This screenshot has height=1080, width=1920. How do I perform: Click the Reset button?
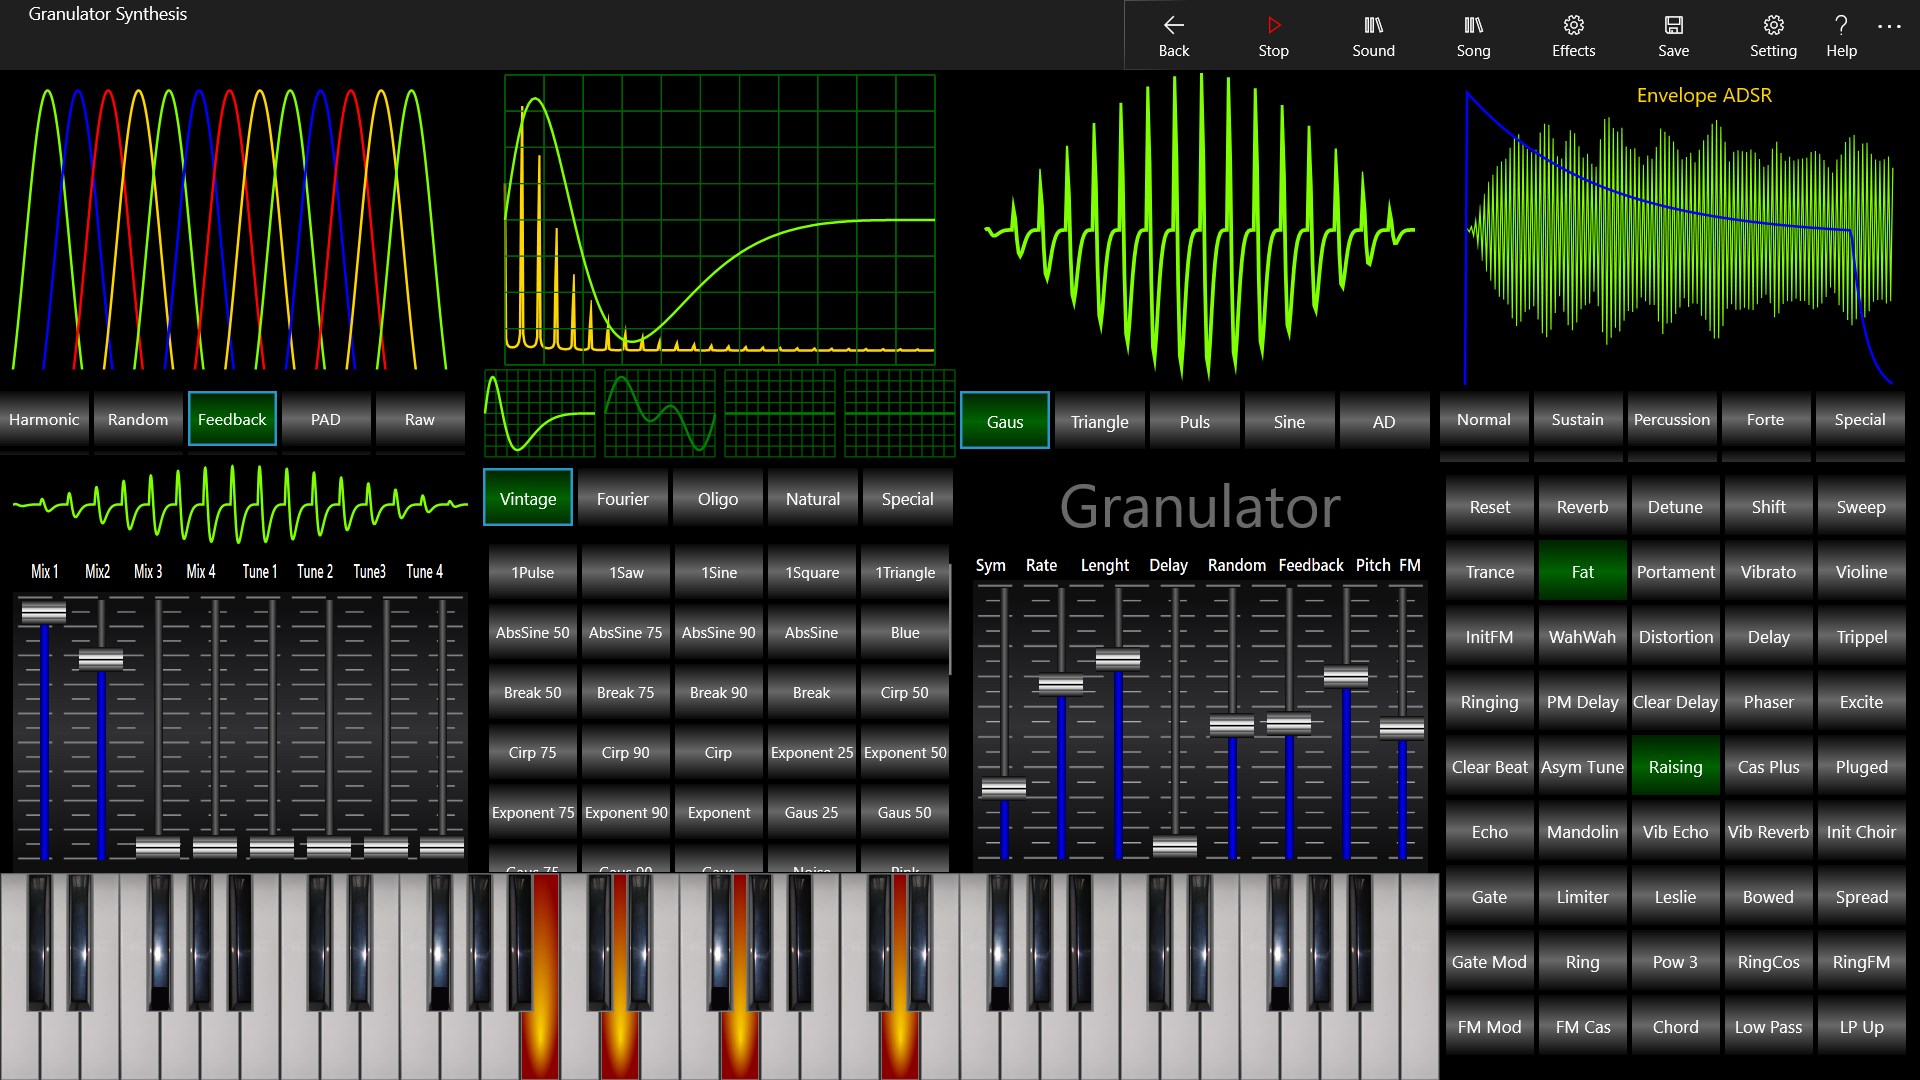pyautogui.click(x=1488, y=506)
